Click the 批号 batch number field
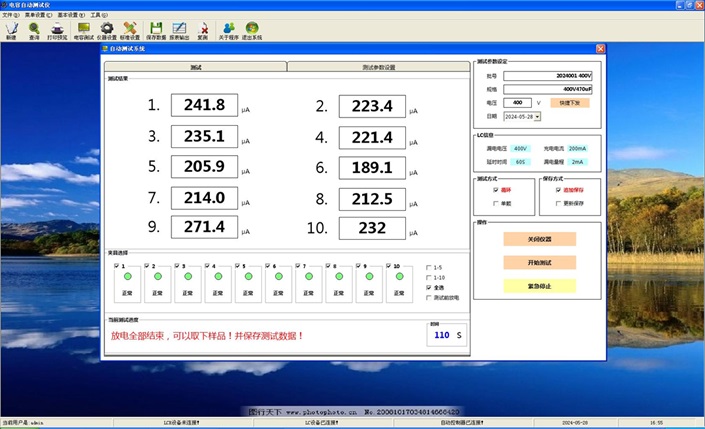 tap(548, 75)
